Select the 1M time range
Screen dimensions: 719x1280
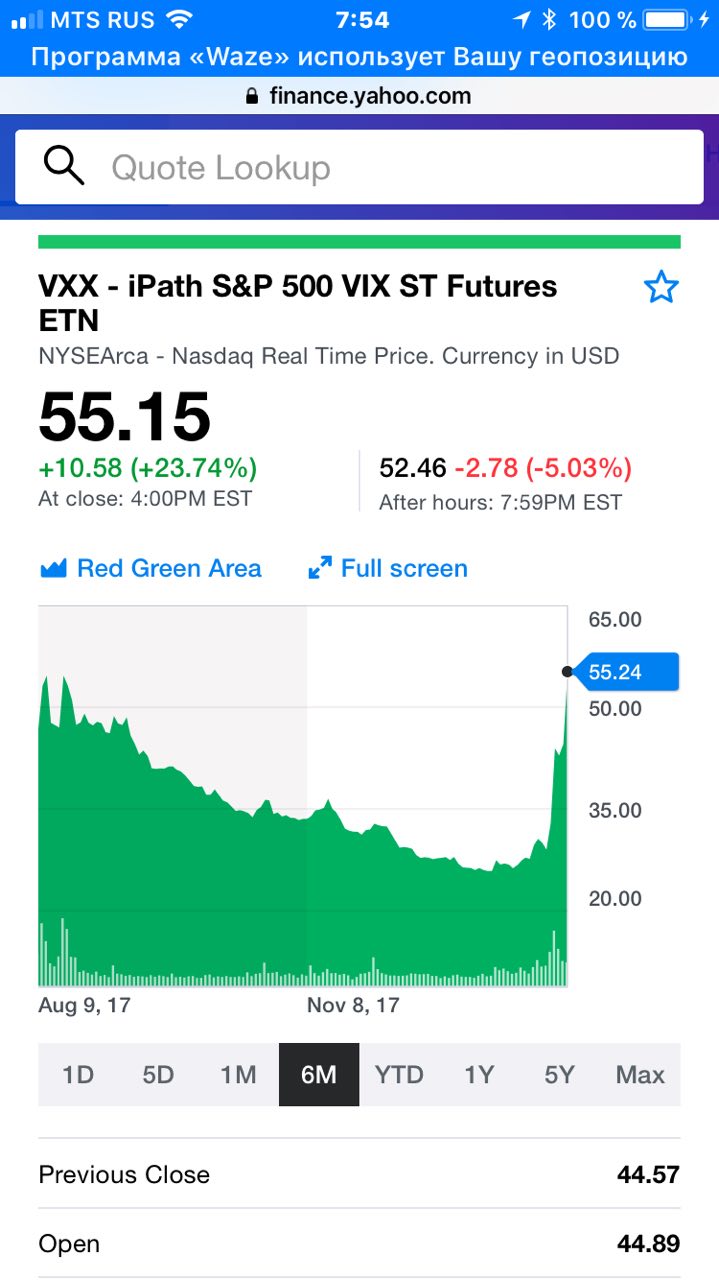pos(238,1075)
